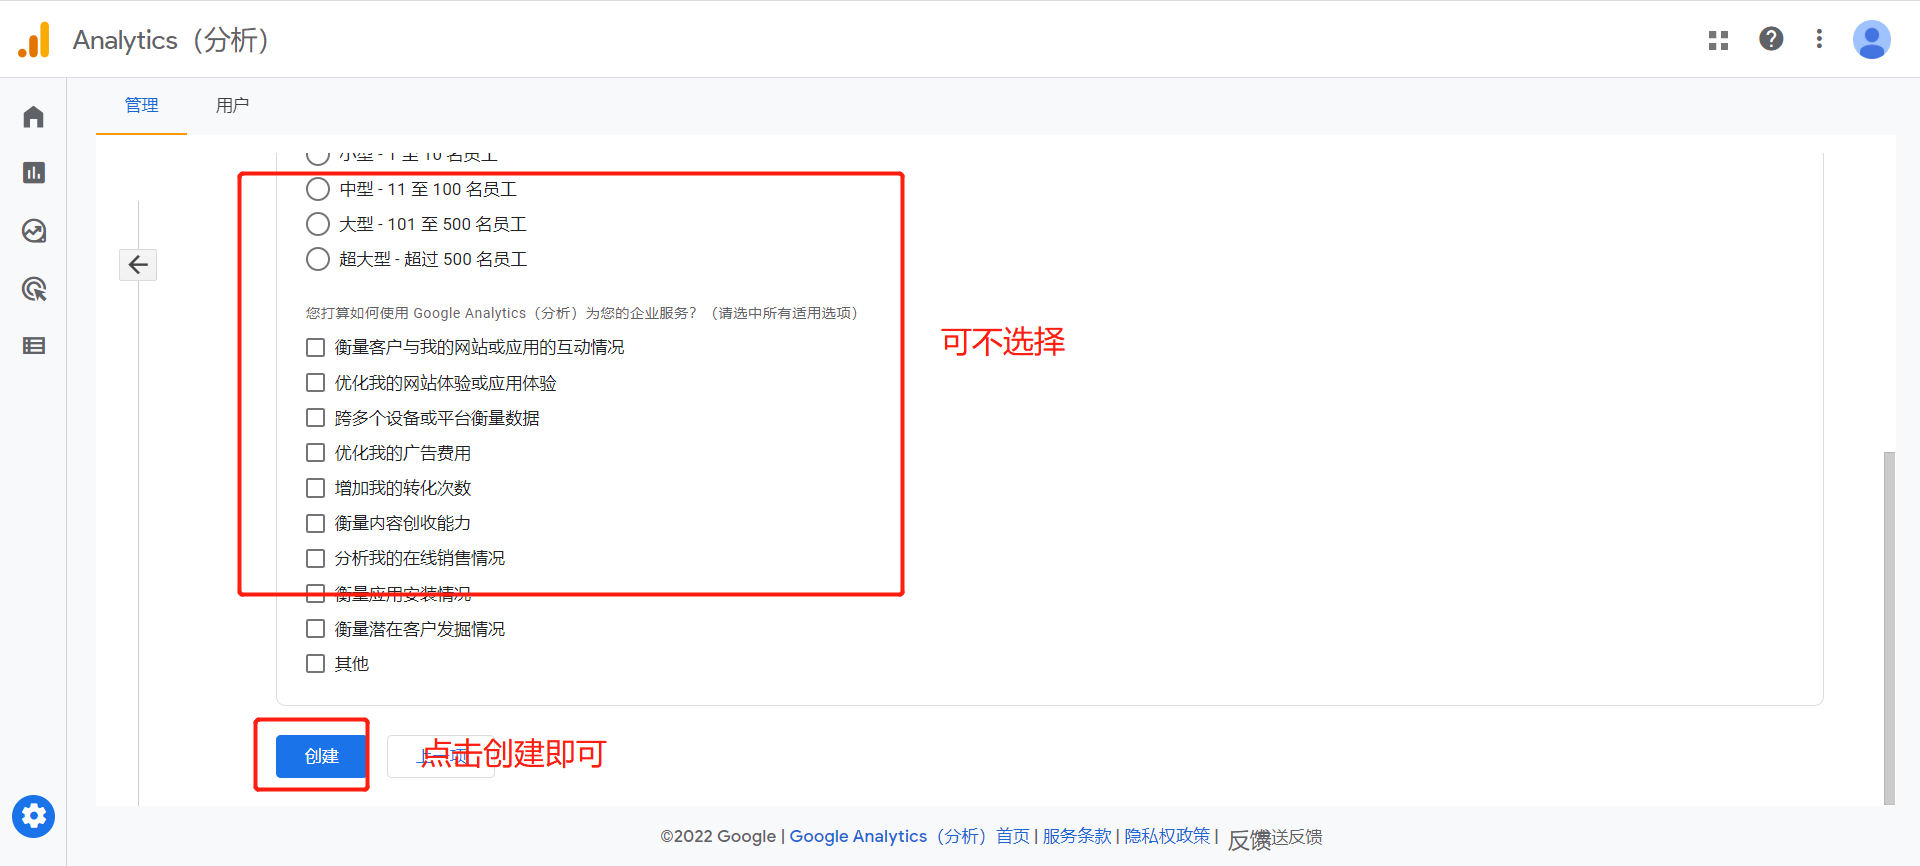Screen dimensions: 1920x866
Task: Select 中型 - 11 至 100 名员工 radio button
Action: (318, 189)
